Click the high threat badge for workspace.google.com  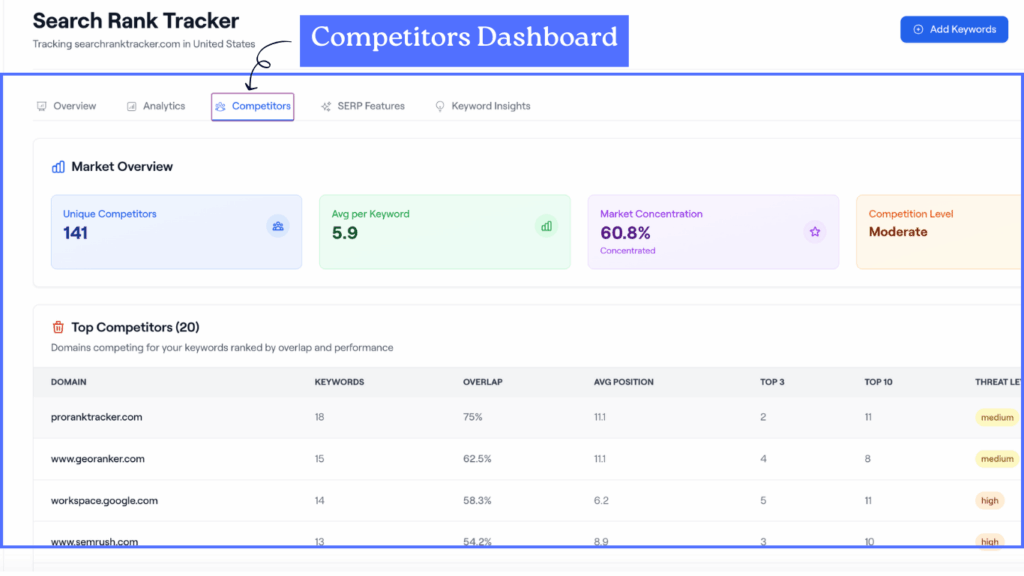(989, 500)
